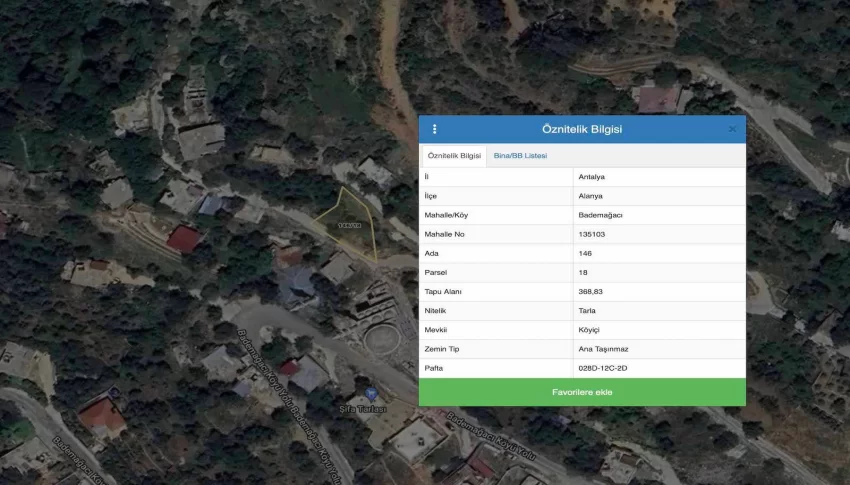
Task: Click the Parsel value 18
Action: click(x=583, y=272)
